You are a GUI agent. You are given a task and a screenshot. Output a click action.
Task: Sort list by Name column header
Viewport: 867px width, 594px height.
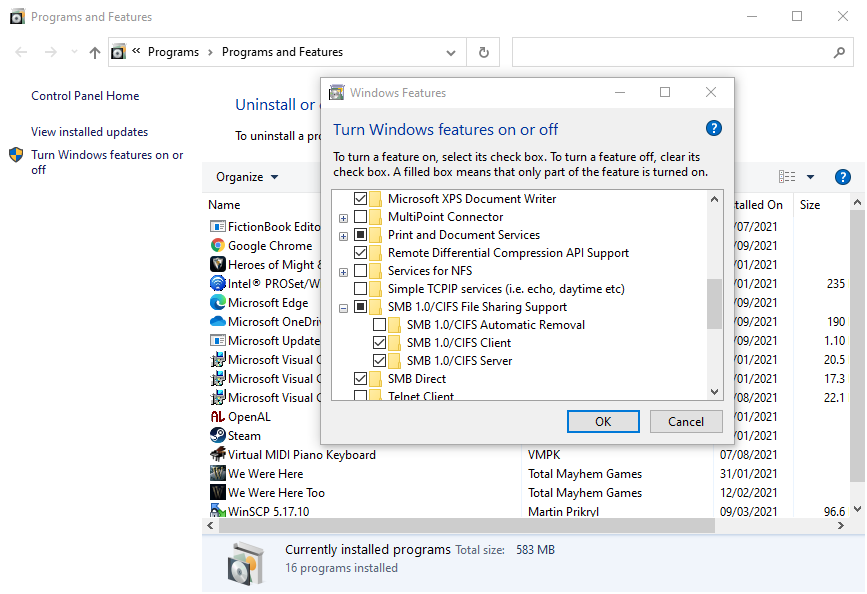(224, 205)
